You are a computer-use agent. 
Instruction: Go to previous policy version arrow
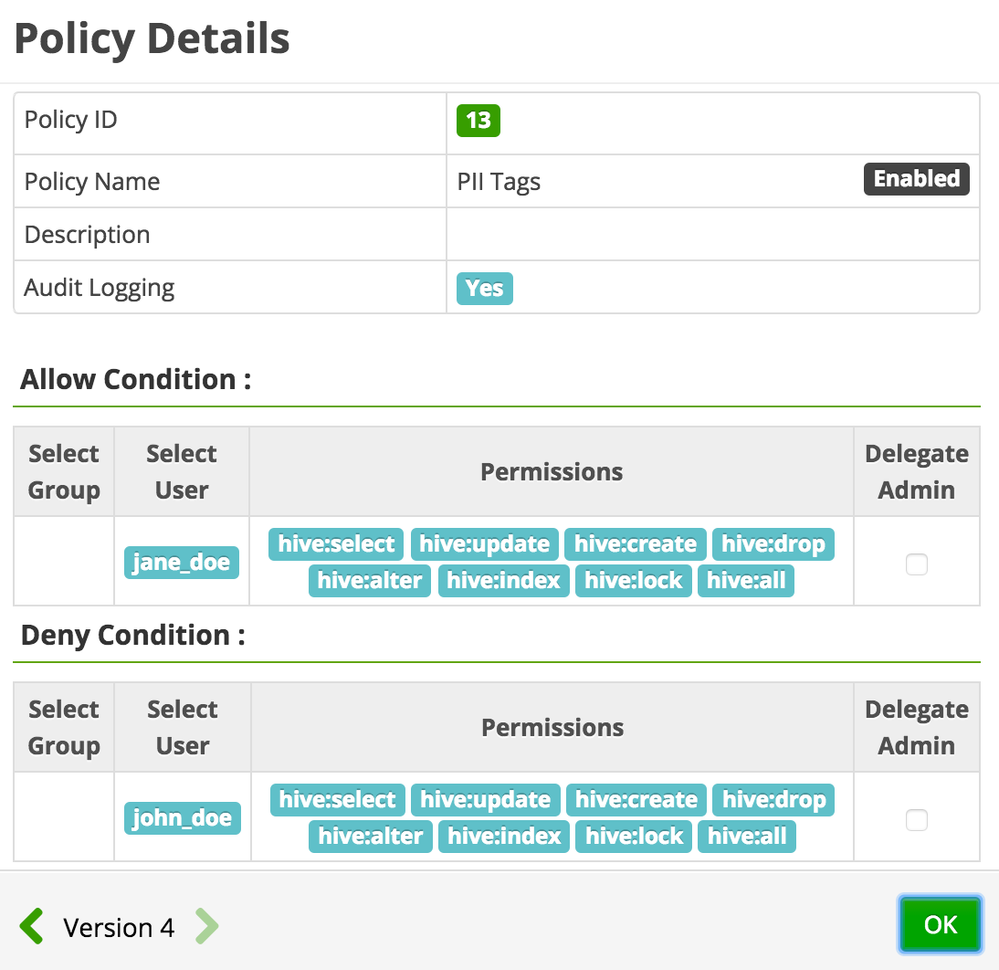[32, 926]
